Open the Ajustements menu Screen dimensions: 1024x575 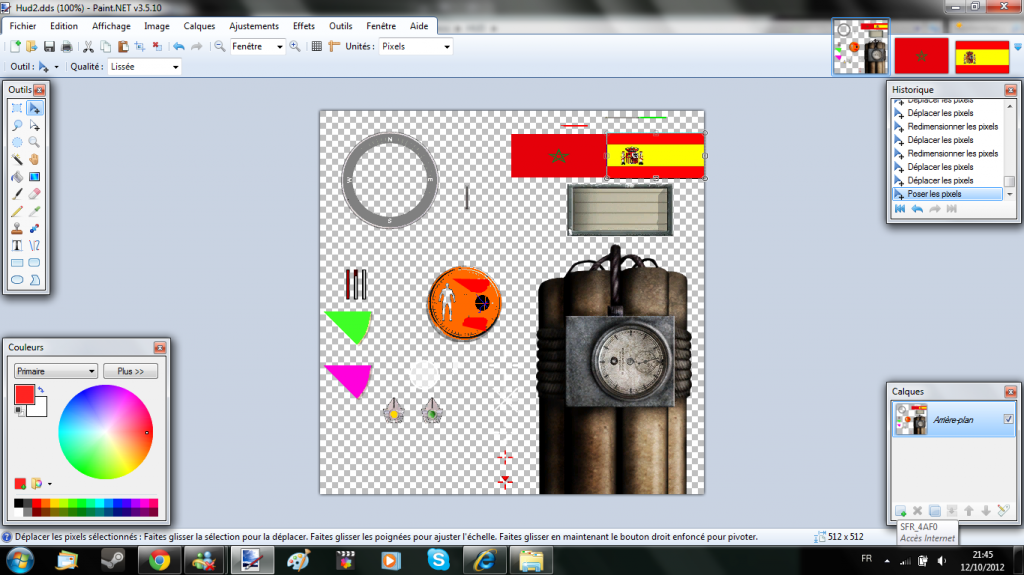253,26
